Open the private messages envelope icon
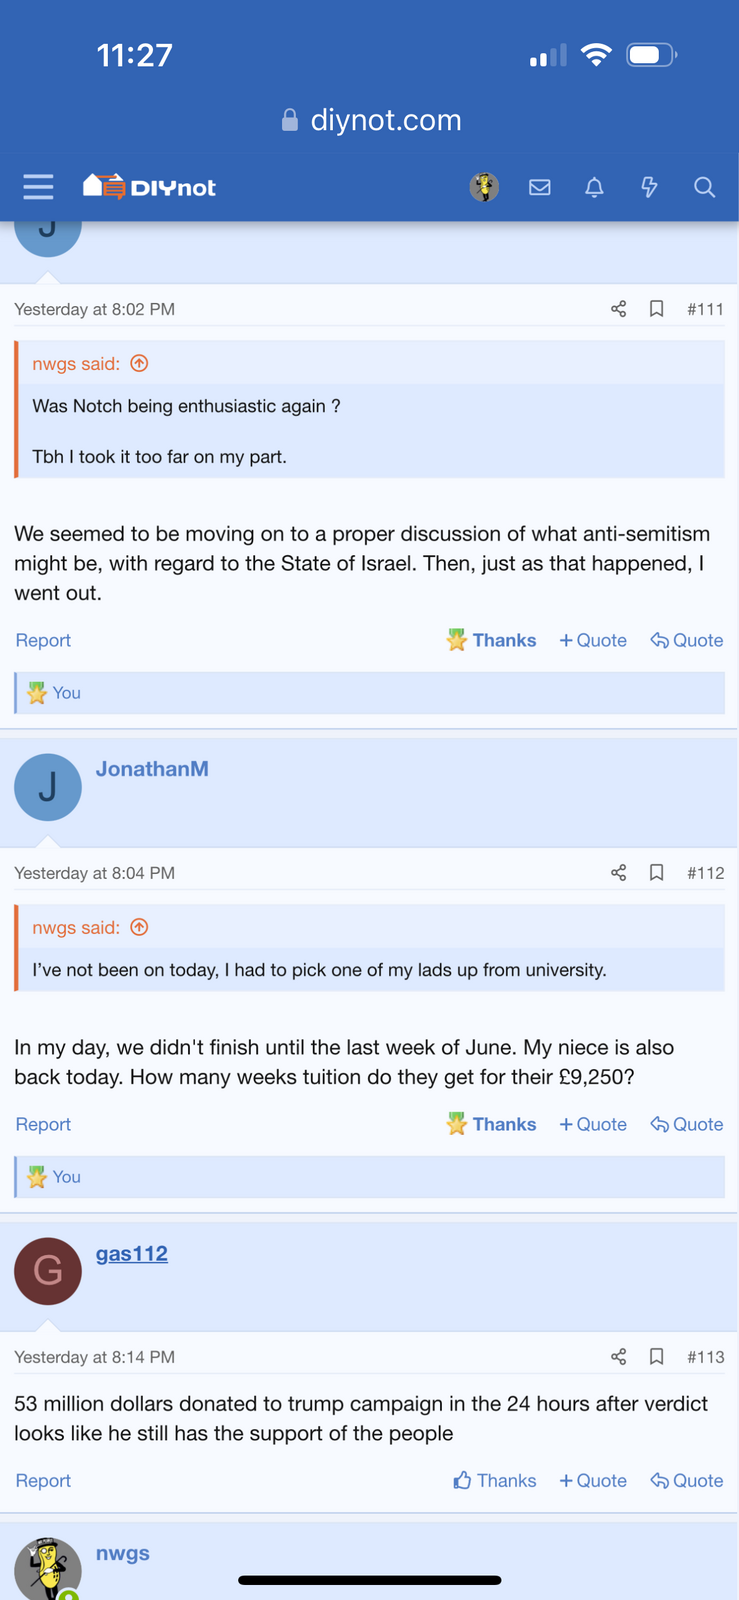Image resolution: width=739 pixels, height=1600 pixels. 540,187
